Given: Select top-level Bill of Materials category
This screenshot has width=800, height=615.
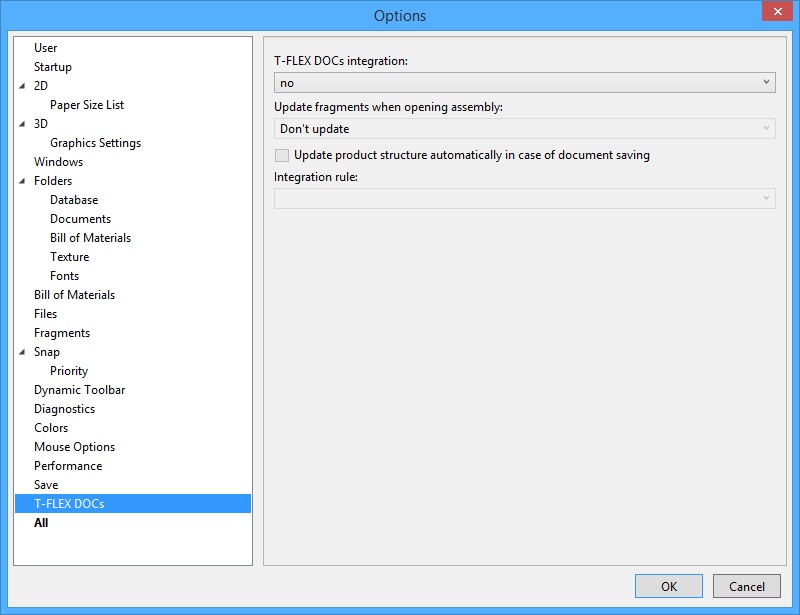Looking at the screenshot, I should coord(74,295).
